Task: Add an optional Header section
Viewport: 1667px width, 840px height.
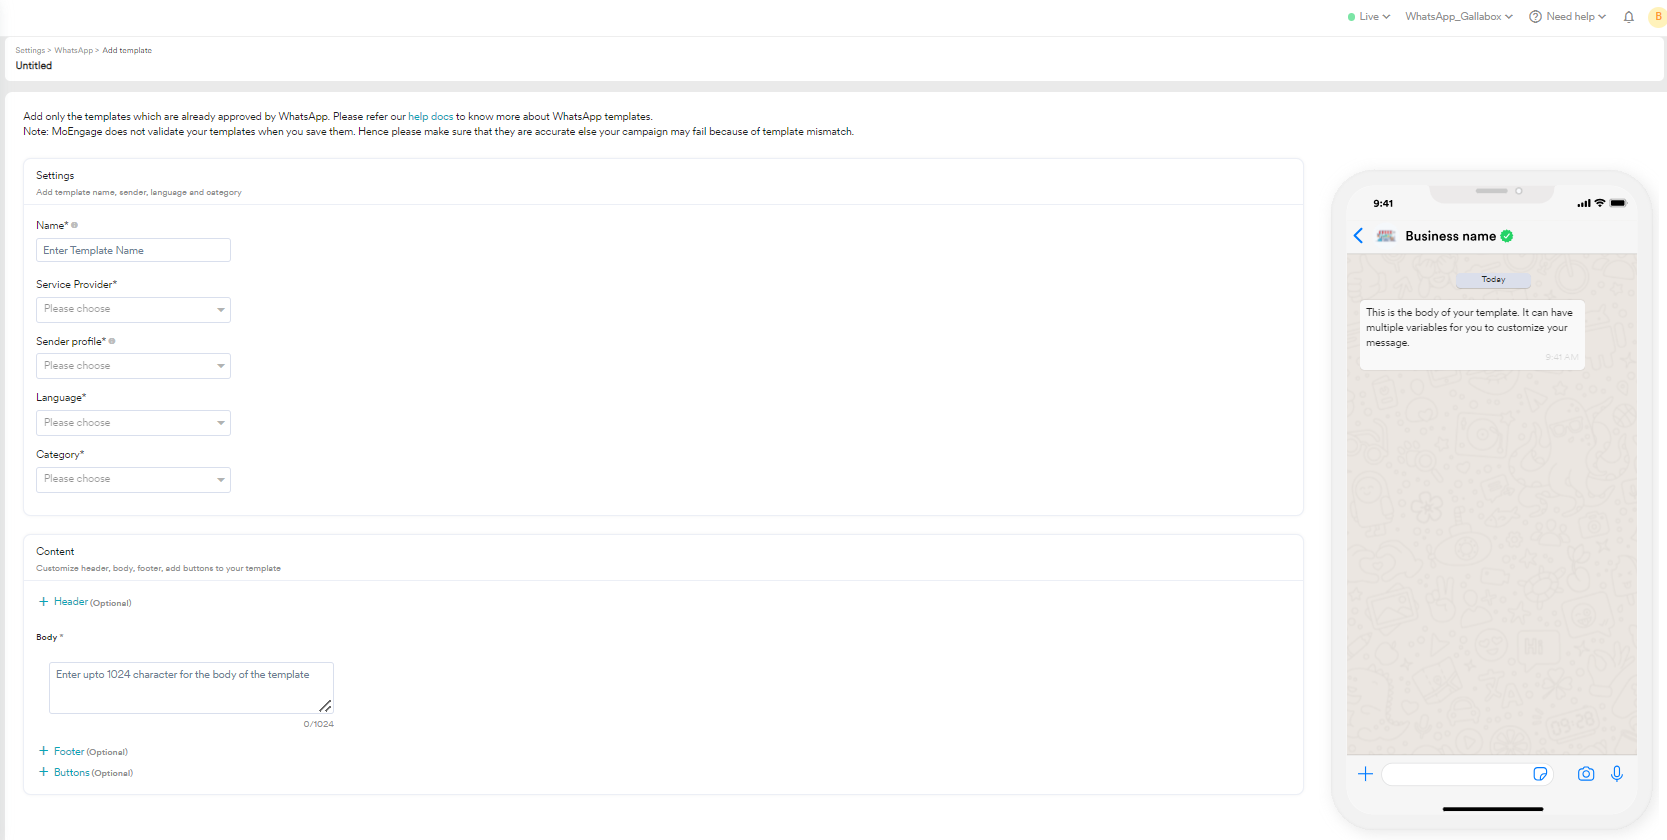Action: point(70,602)
